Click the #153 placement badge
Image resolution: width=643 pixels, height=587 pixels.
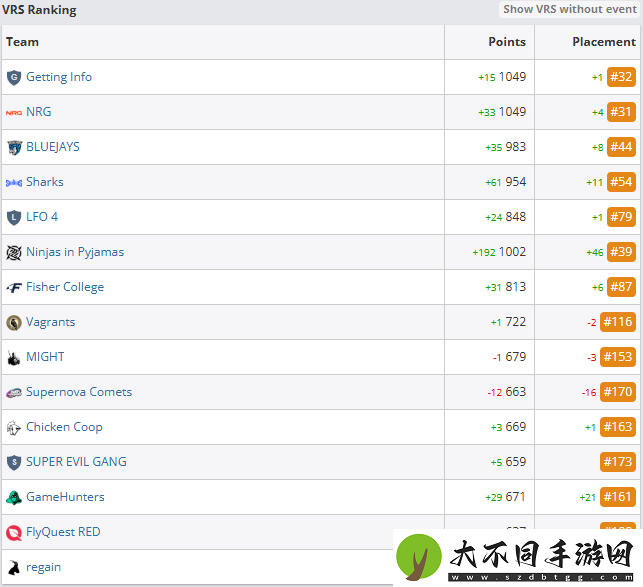(618, 357)
